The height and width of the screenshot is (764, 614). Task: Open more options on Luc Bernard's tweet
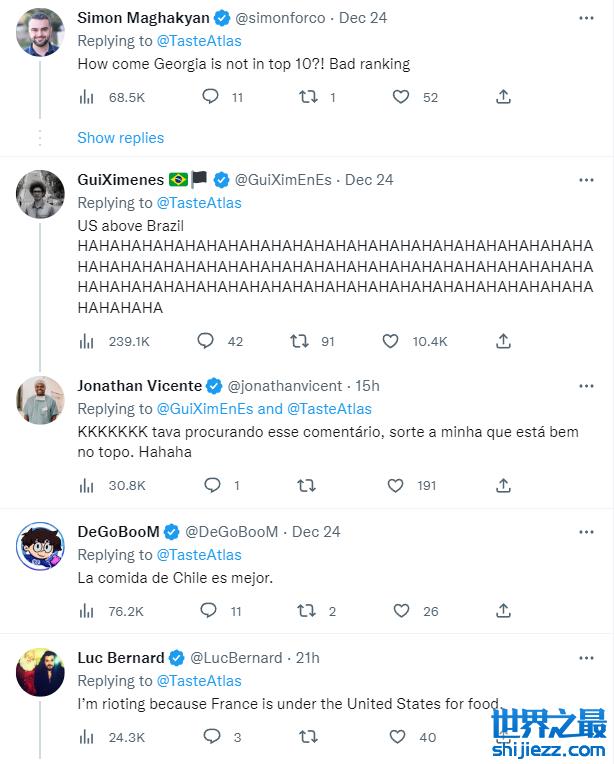click(x=586, y=658)
